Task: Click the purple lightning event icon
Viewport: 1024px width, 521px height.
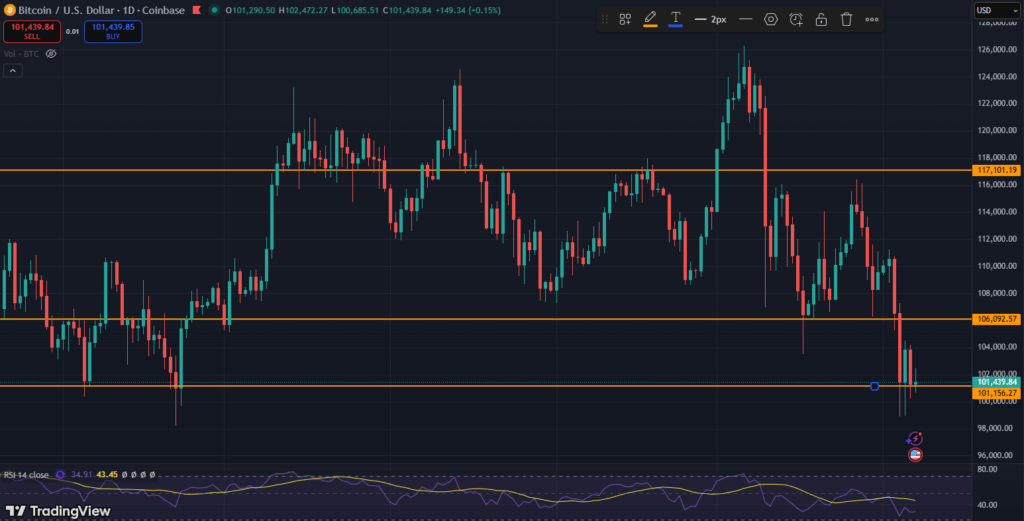Action: [x=915, y=438]
